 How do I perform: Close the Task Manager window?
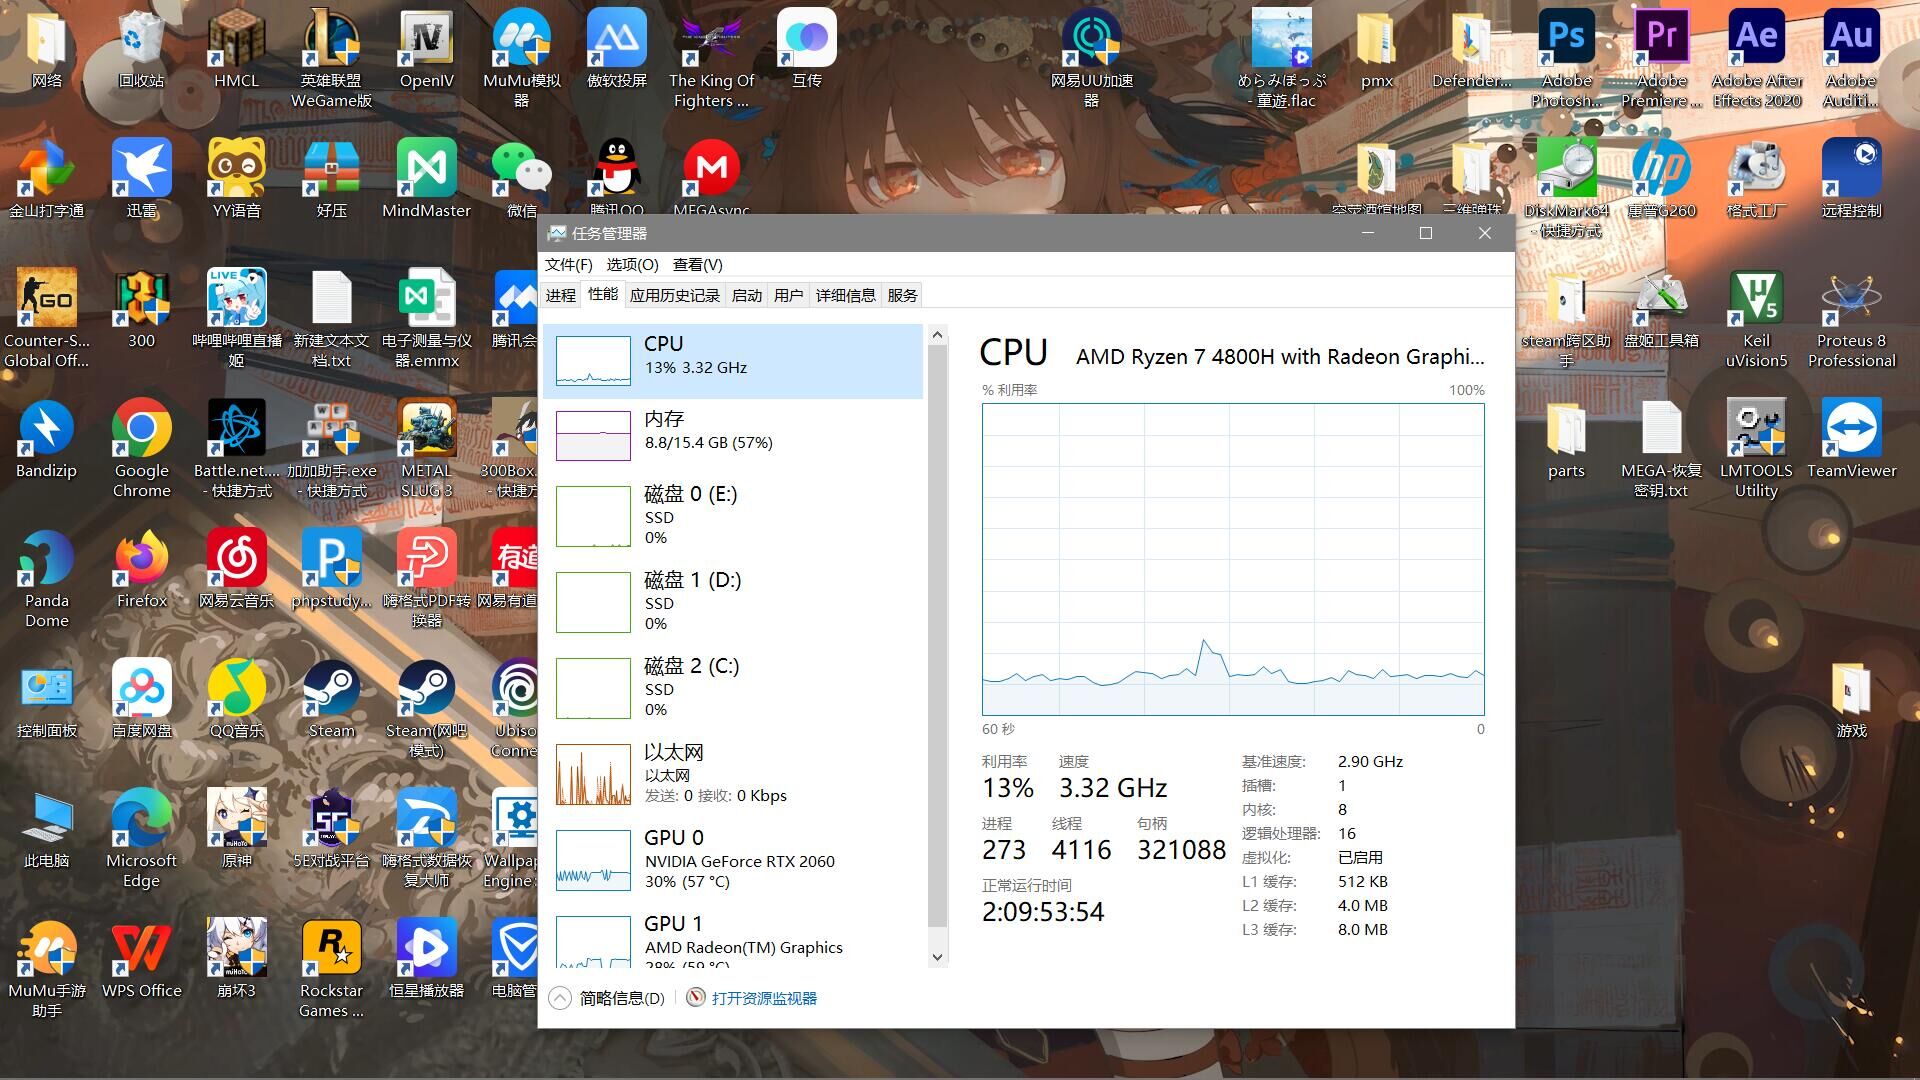(x=1484, y=233)
